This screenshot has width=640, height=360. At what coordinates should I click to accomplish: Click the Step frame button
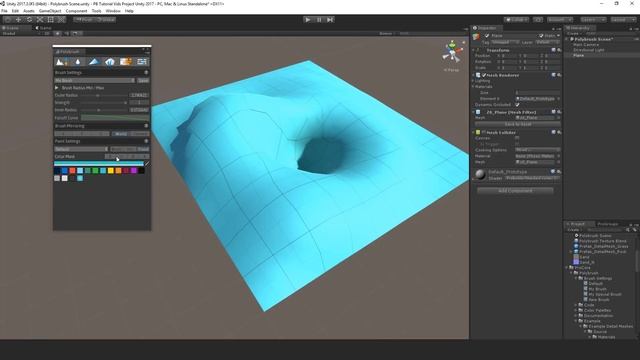point(330,20)
